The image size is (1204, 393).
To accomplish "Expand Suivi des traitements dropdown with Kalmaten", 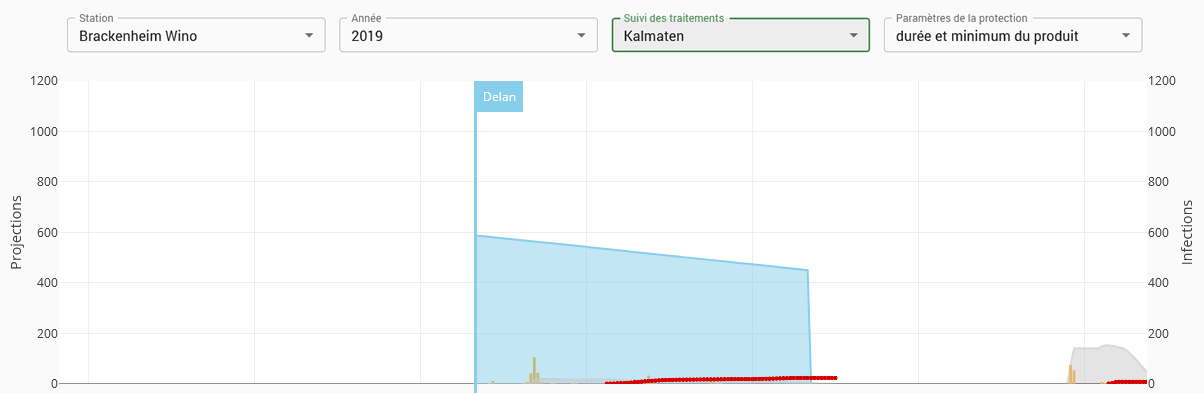I will 741,35.
